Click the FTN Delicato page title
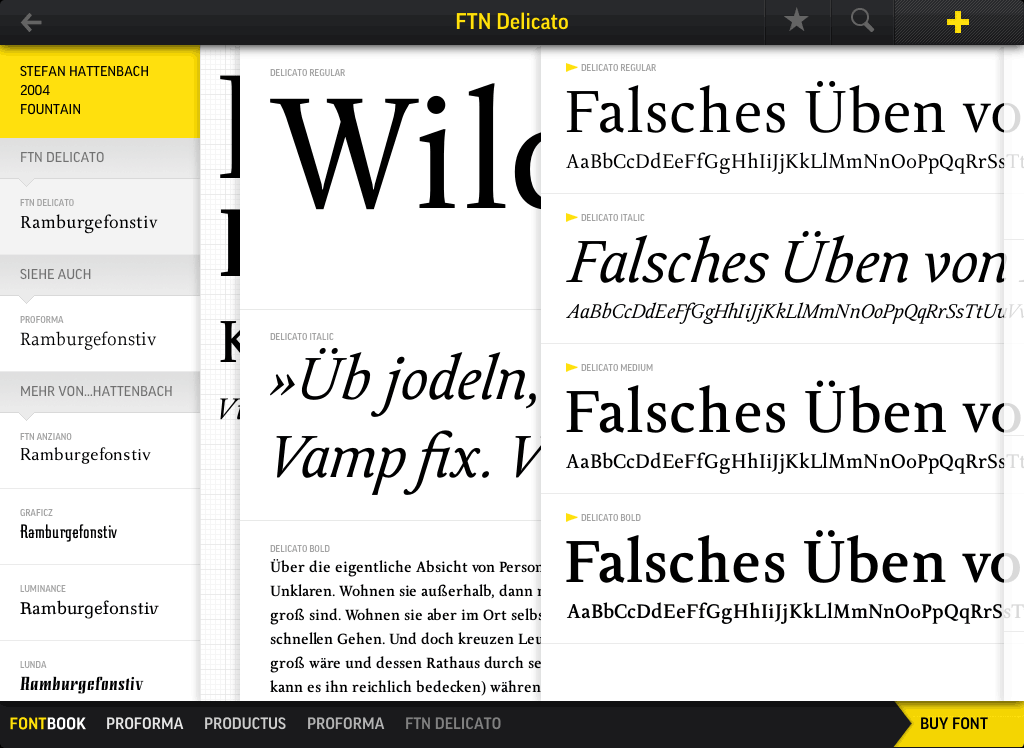Screen dimensions: 1024x748 512,22
